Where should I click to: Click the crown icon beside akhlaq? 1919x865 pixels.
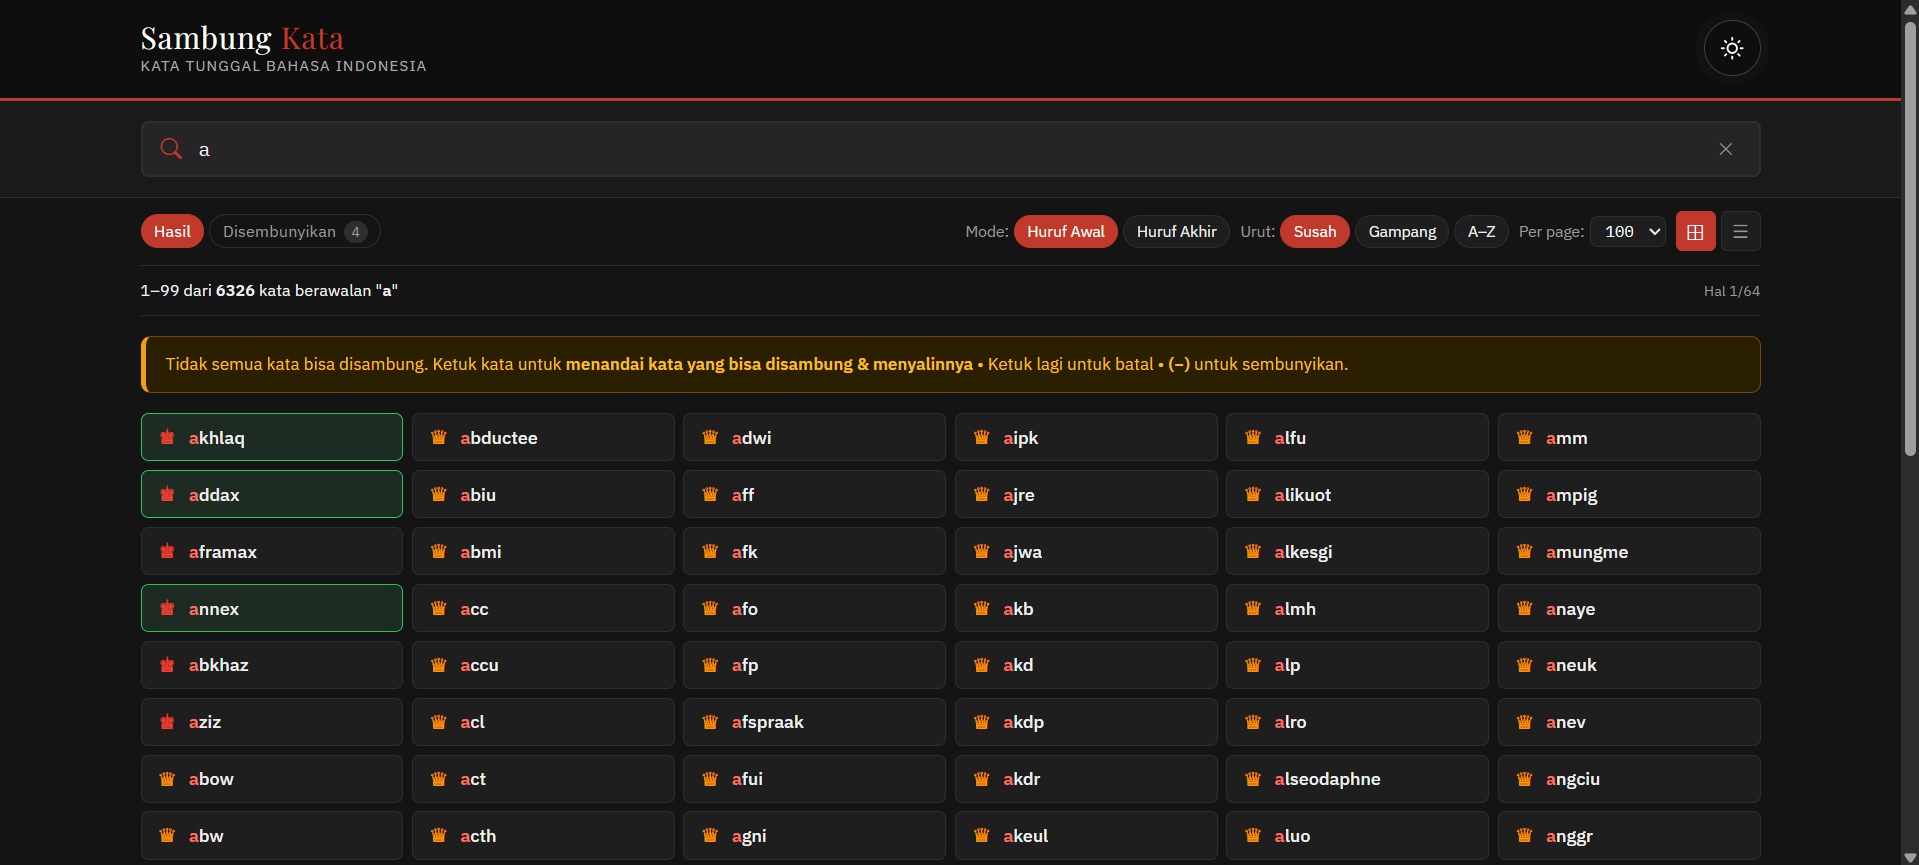[167, 437]
